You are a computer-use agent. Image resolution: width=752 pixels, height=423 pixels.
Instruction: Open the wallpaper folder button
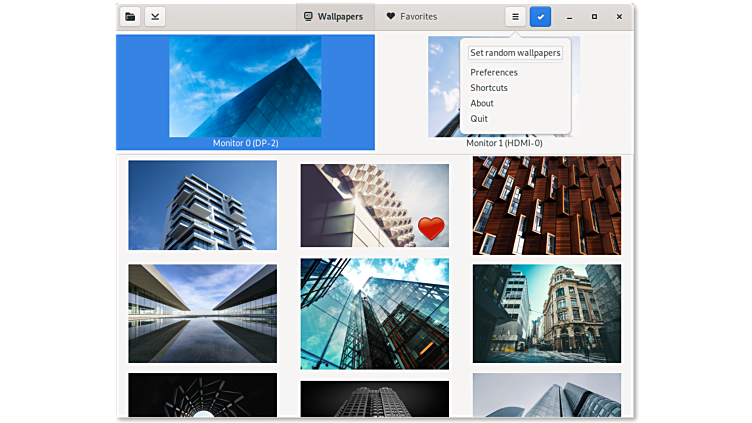130,16
